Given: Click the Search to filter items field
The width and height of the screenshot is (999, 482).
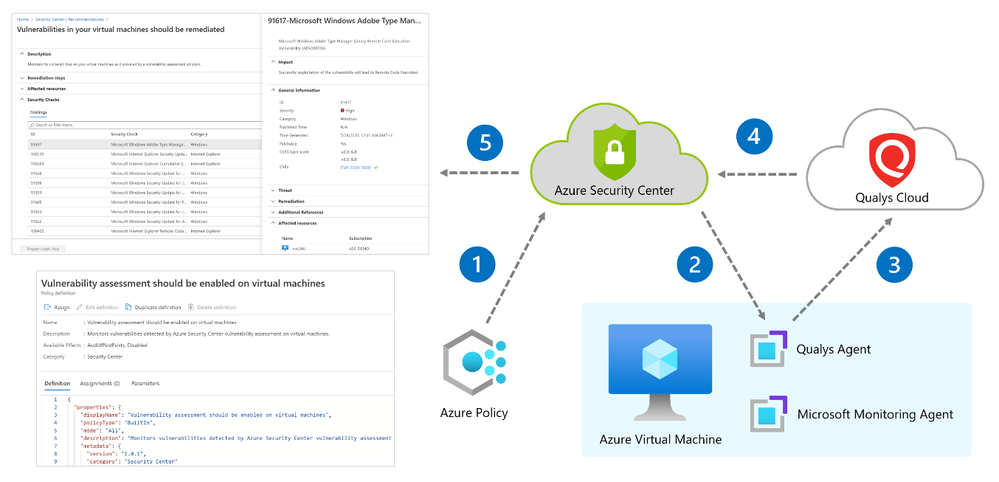Looking at the screenshot, I should click(x=143, y=125).
